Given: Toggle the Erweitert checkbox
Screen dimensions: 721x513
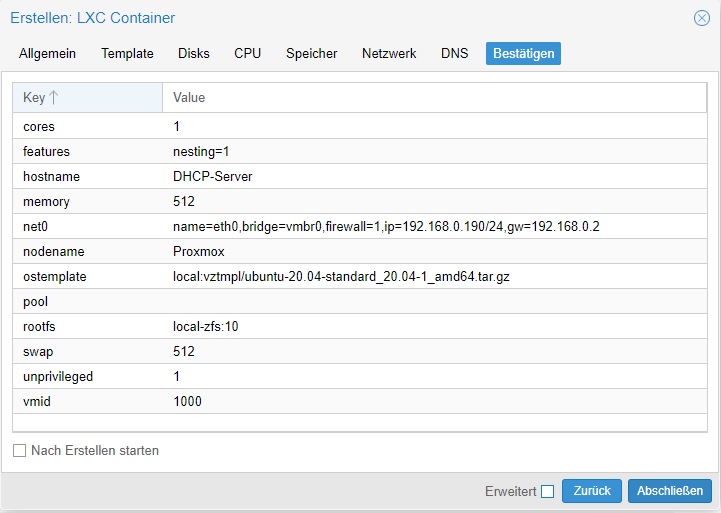Looking at the screenshot, I should click(547, 491).
